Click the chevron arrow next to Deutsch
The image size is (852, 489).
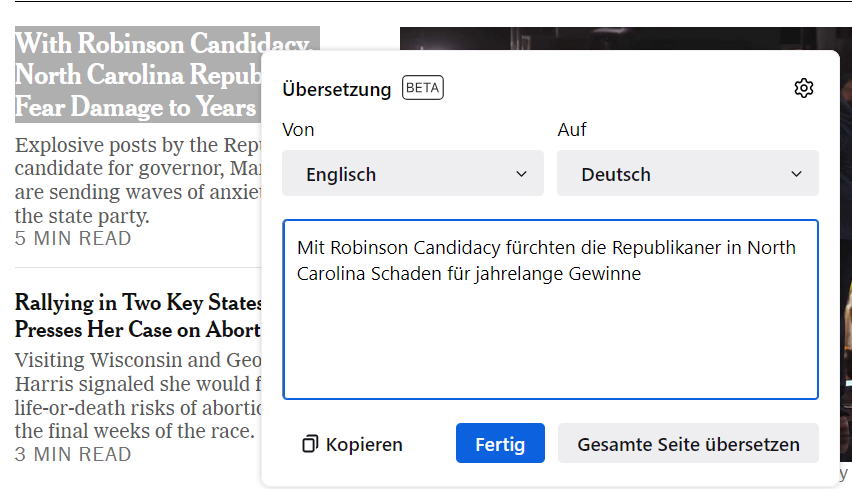click(796, 174)
